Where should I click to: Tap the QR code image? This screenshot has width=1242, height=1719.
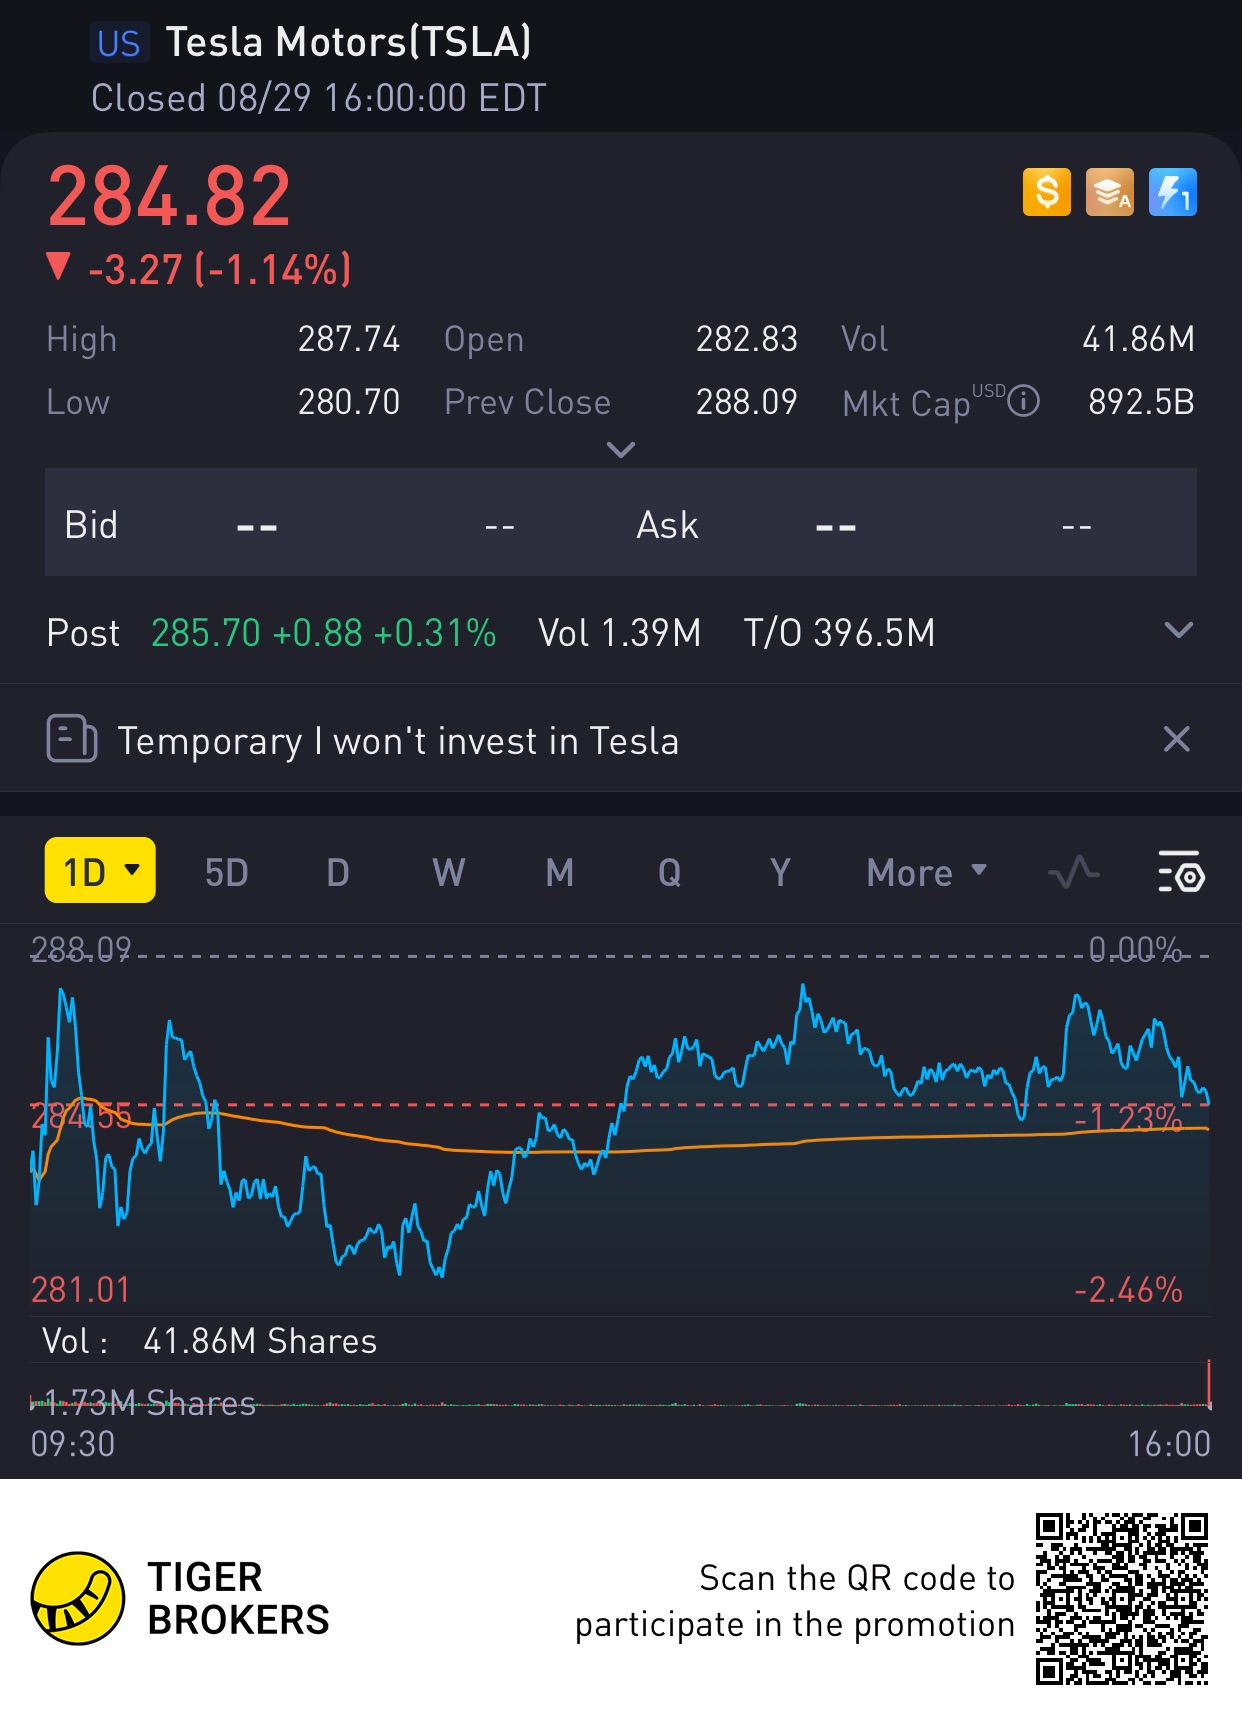pos(1121,1598)
